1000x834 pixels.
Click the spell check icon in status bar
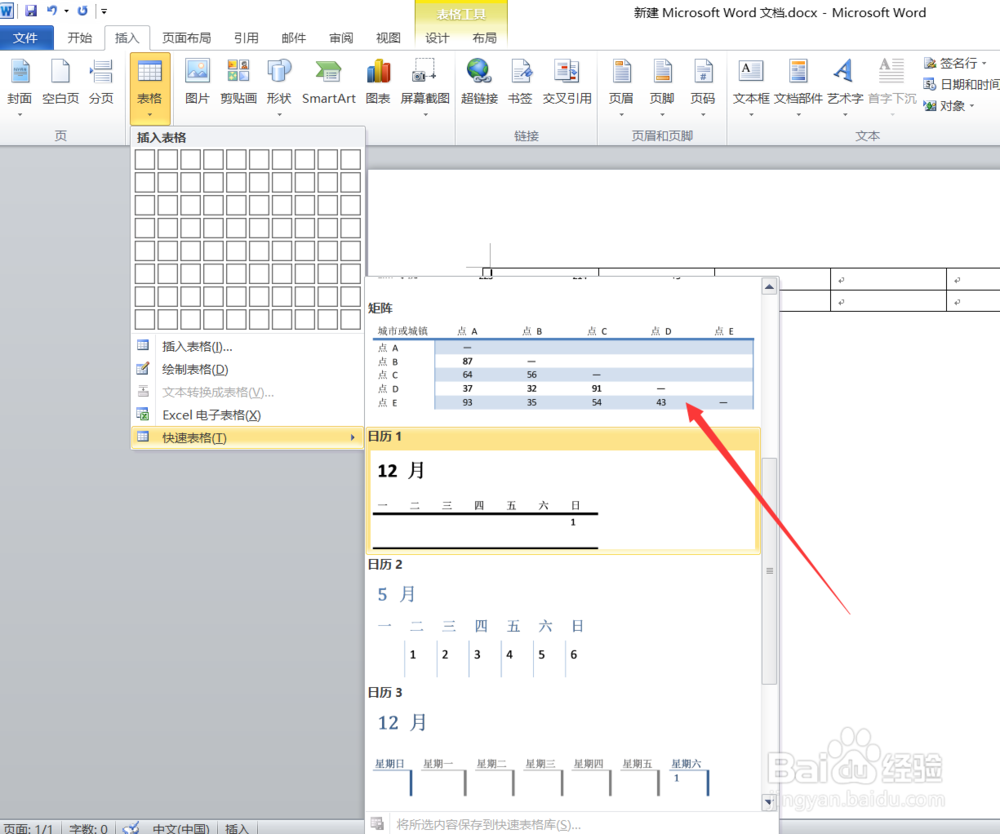(131, 828)
